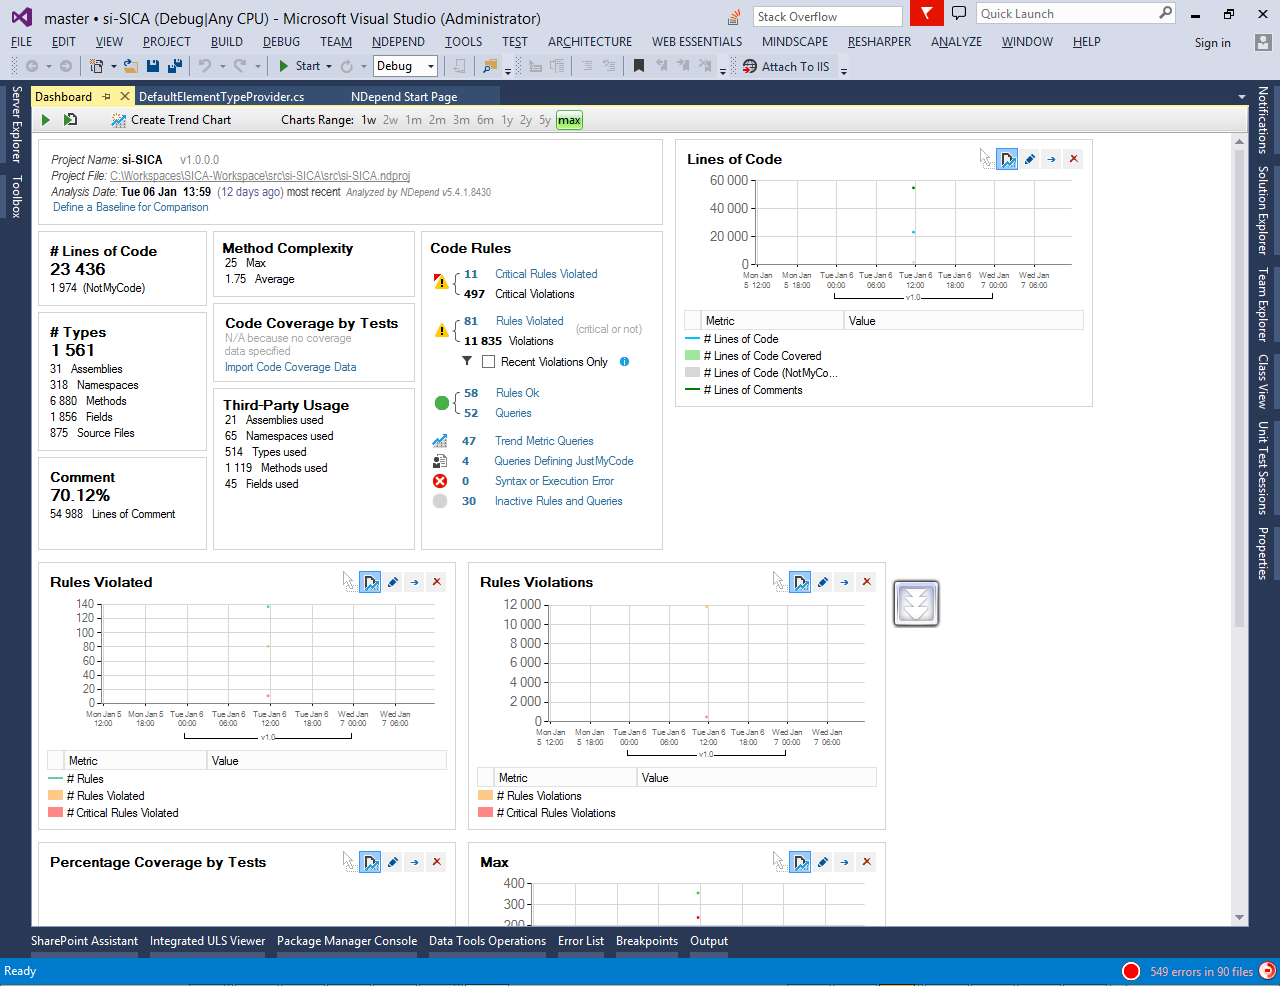Open the feedback speech bubble icon
The image size is (1280, 986).
(x=959, y=13)
